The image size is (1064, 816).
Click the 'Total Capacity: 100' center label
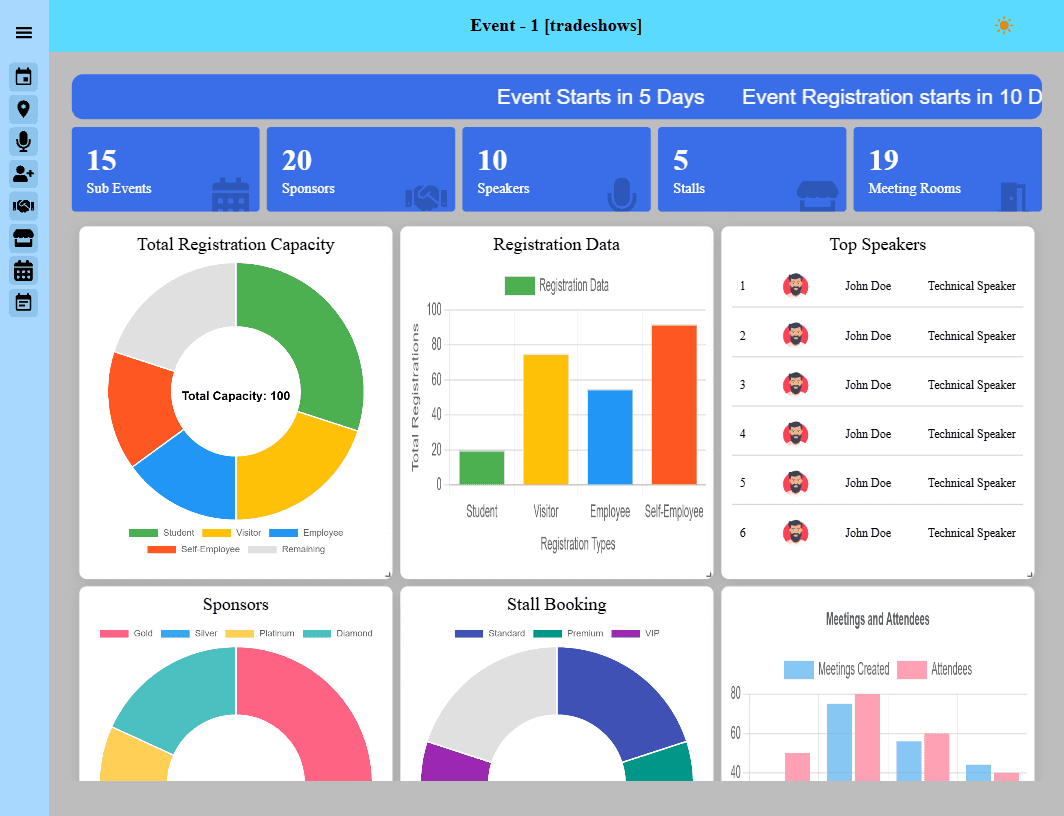pyautogui.click(x=235, y=396)
